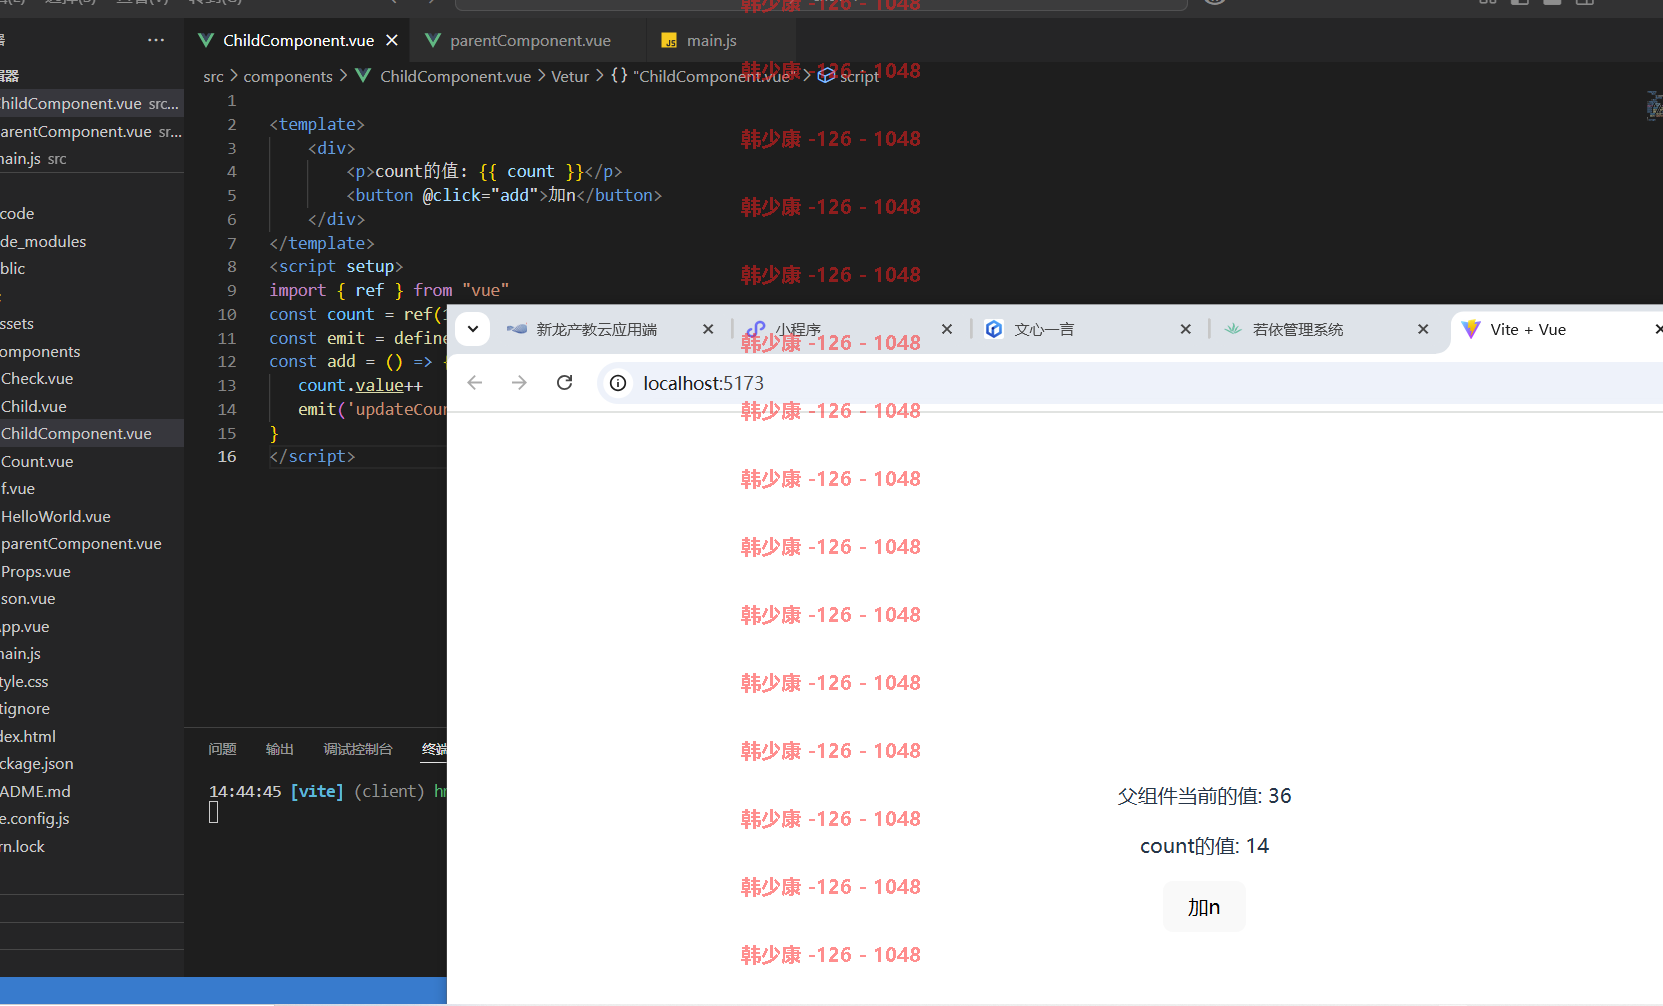This screenshot has width=1663, height=1006.
Task: Click ChildComponent.vue in the breadcrumb
Action: point(455,77)
